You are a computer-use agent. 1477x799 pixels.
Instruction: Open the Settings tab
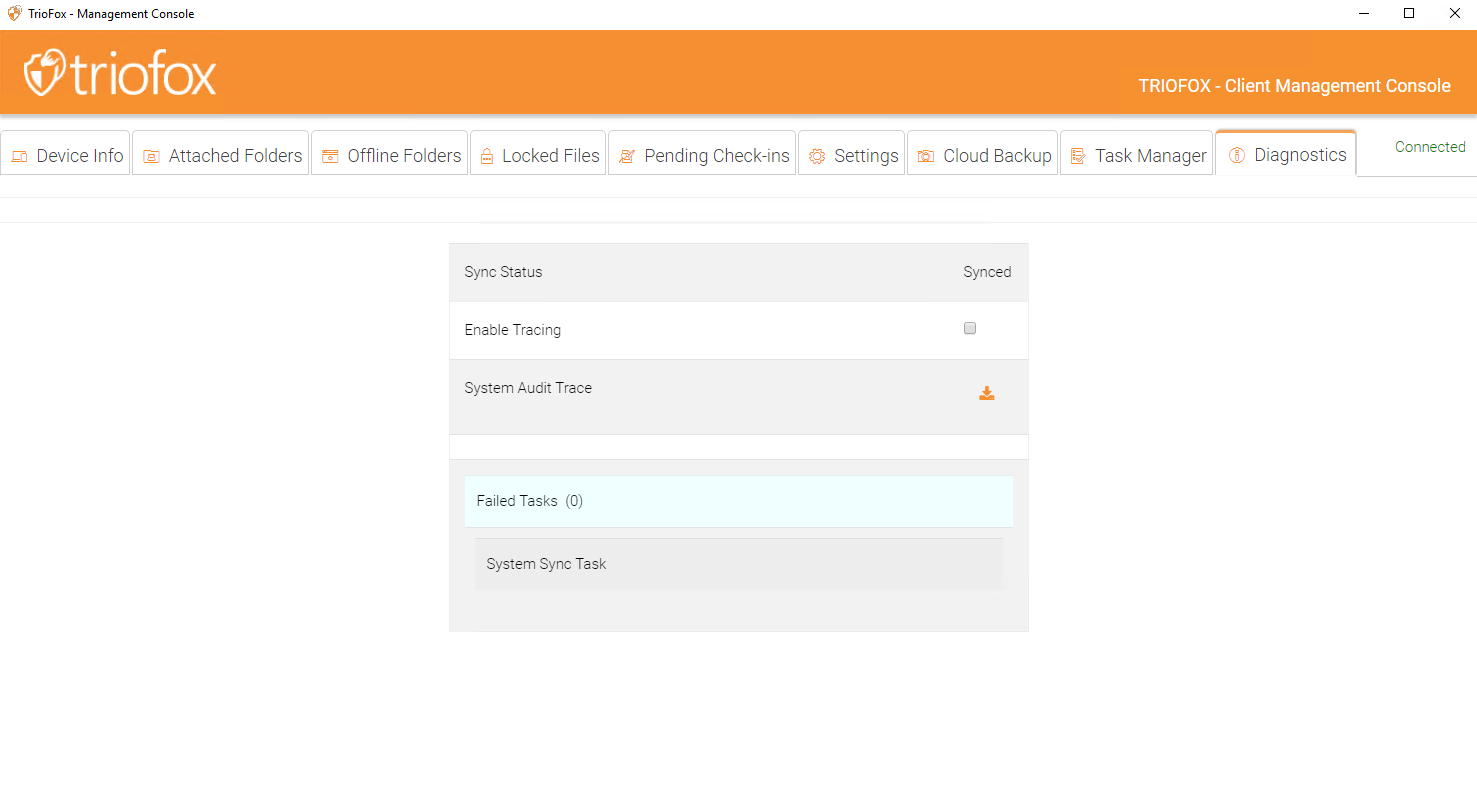click(852, 155)
